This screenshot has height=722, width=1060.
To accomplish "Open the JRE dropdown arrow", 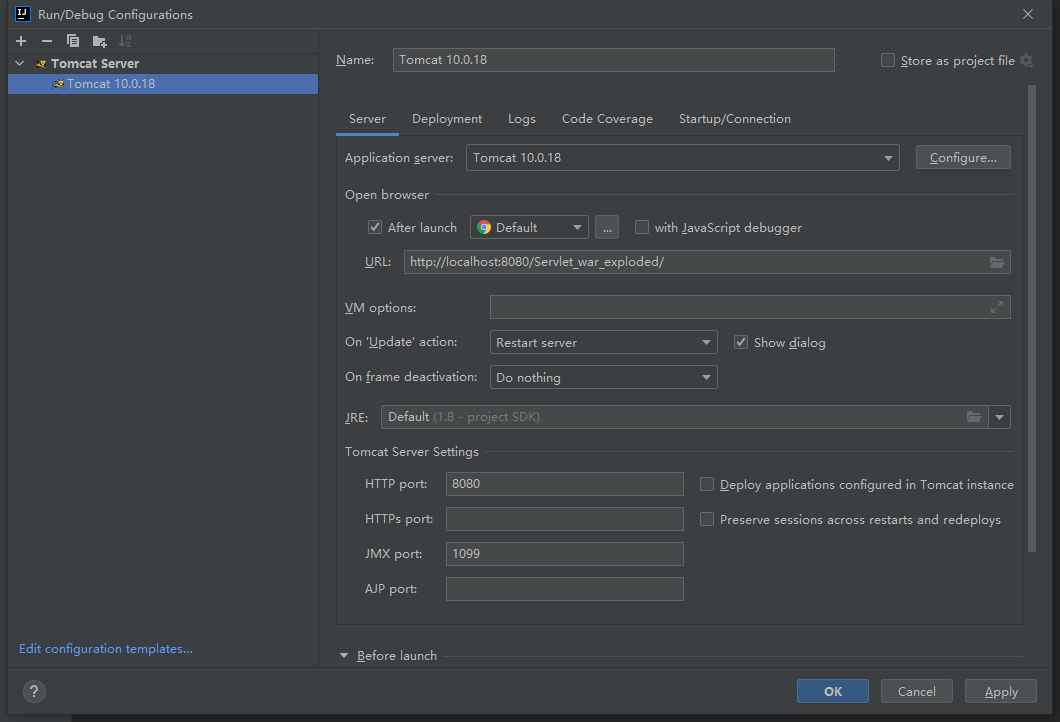I will (x=999, y=417).
